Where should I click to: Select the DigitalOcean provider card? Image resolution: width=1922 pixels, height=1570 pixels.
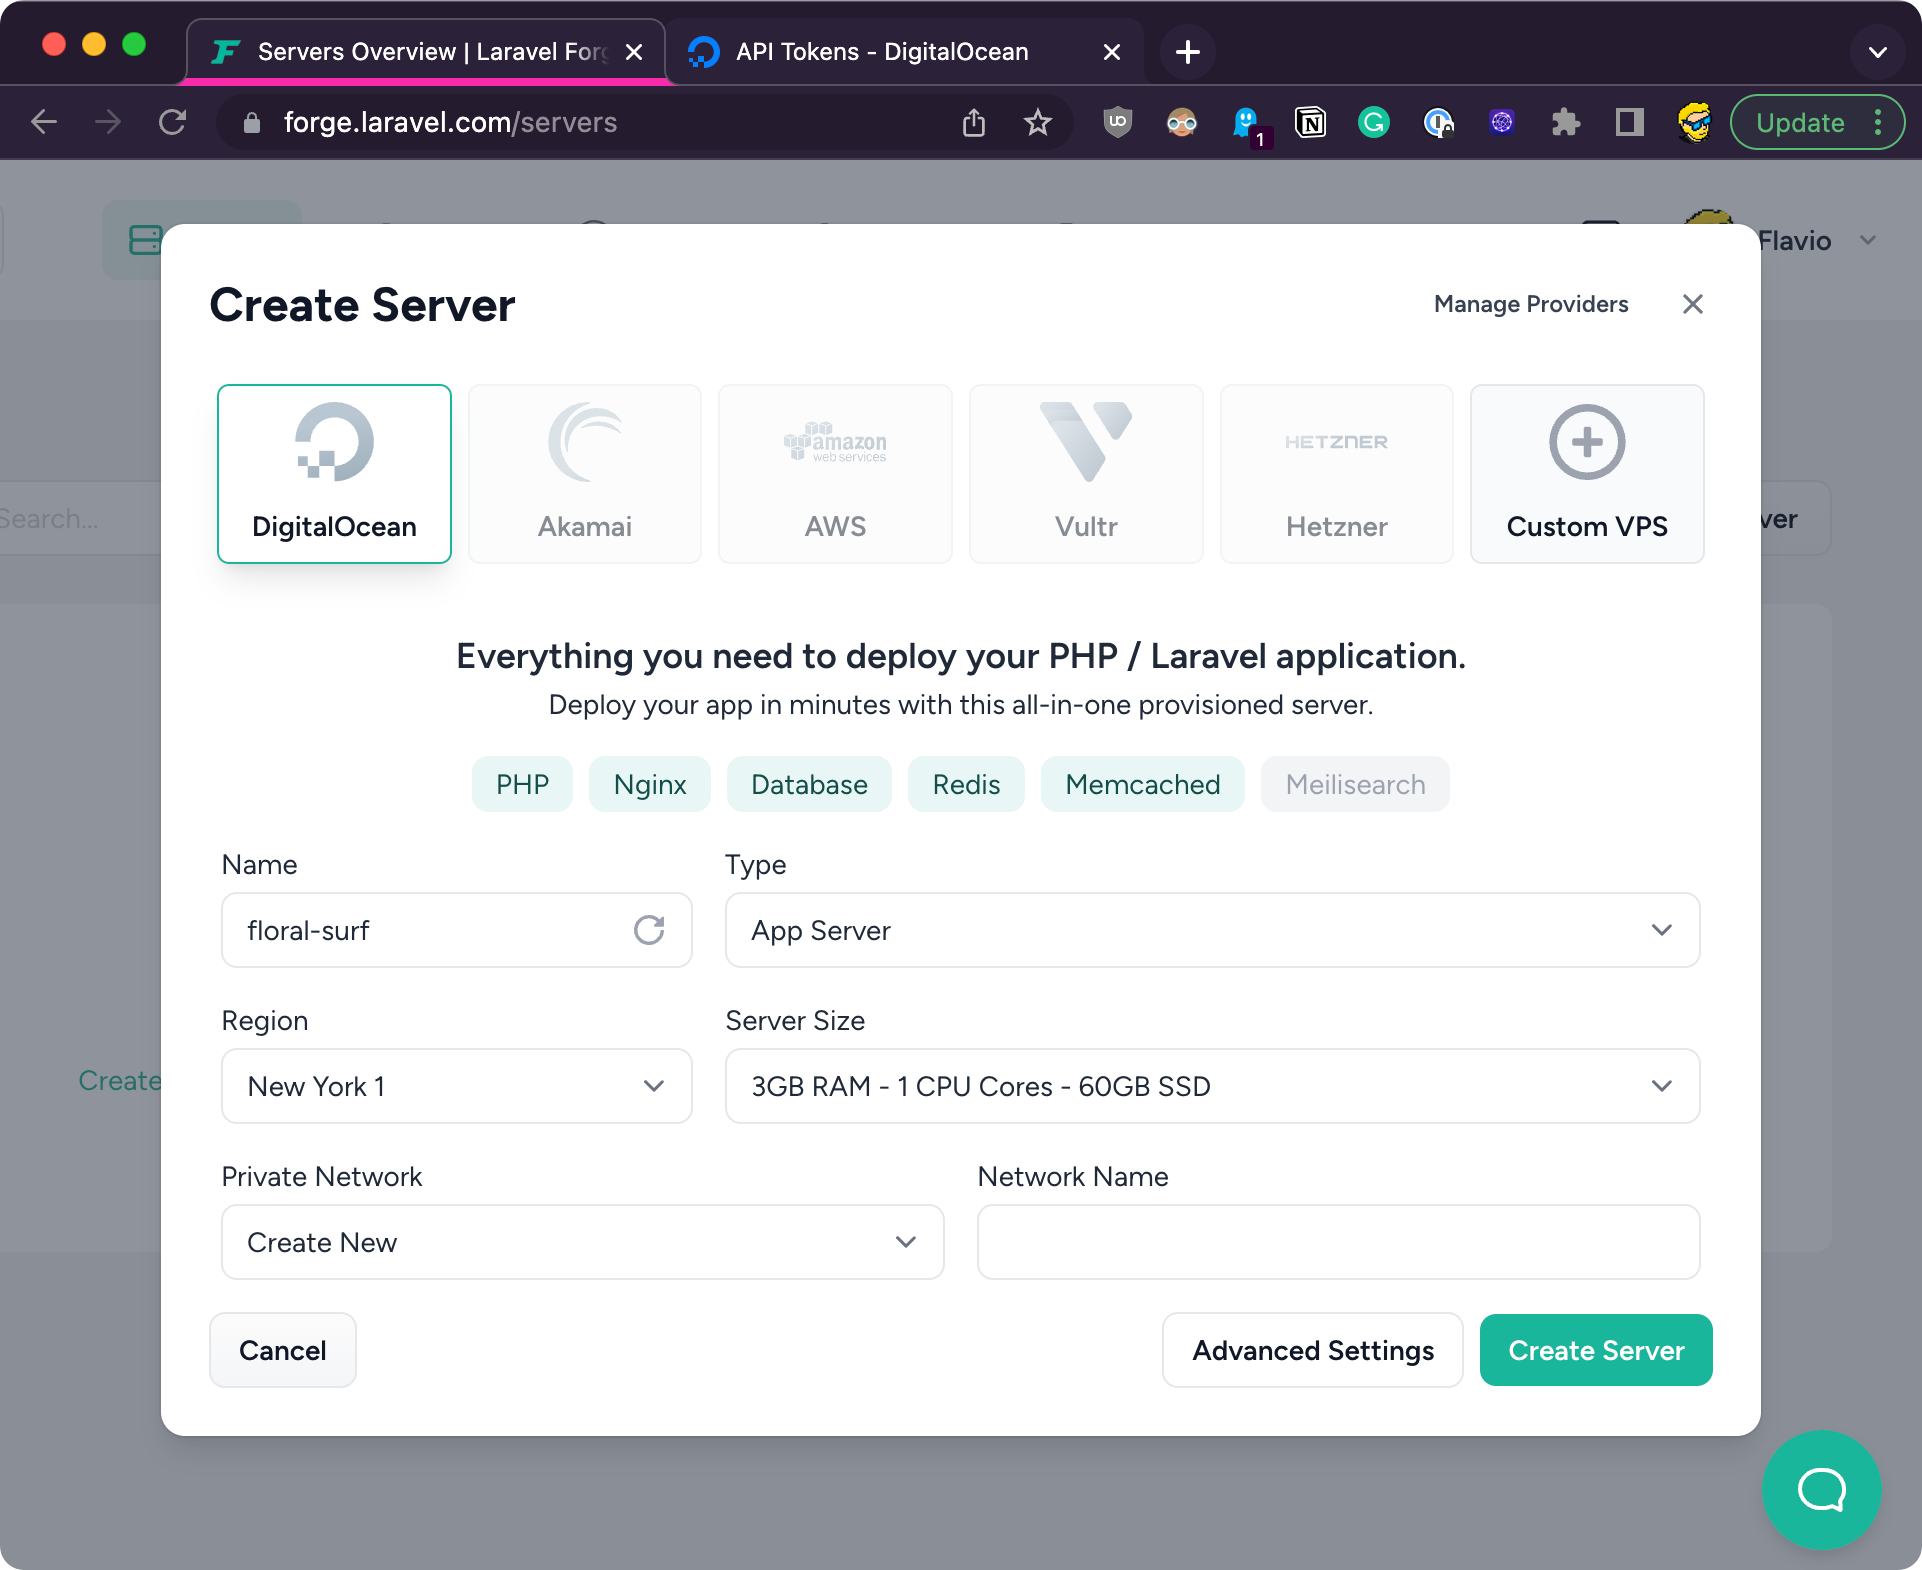point(334,473)
